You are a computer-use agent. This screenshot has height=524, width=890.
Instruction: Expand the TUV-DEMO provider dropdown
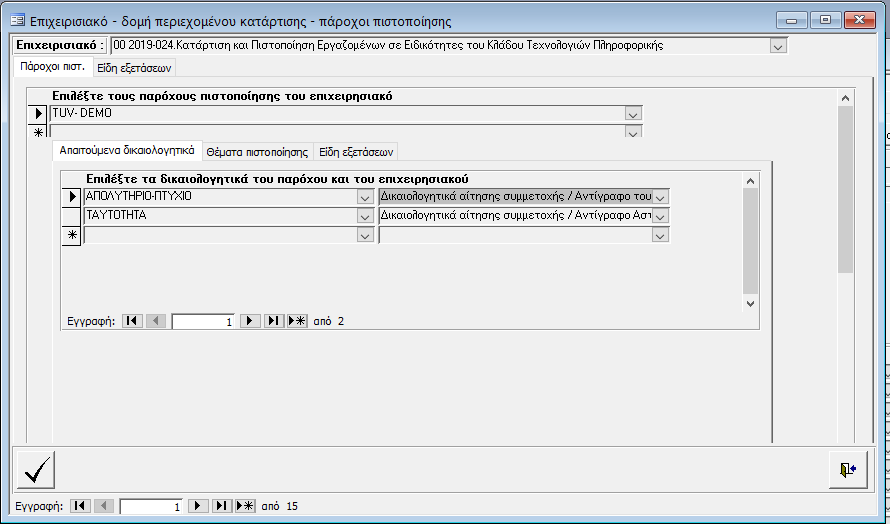click(633, 114)
